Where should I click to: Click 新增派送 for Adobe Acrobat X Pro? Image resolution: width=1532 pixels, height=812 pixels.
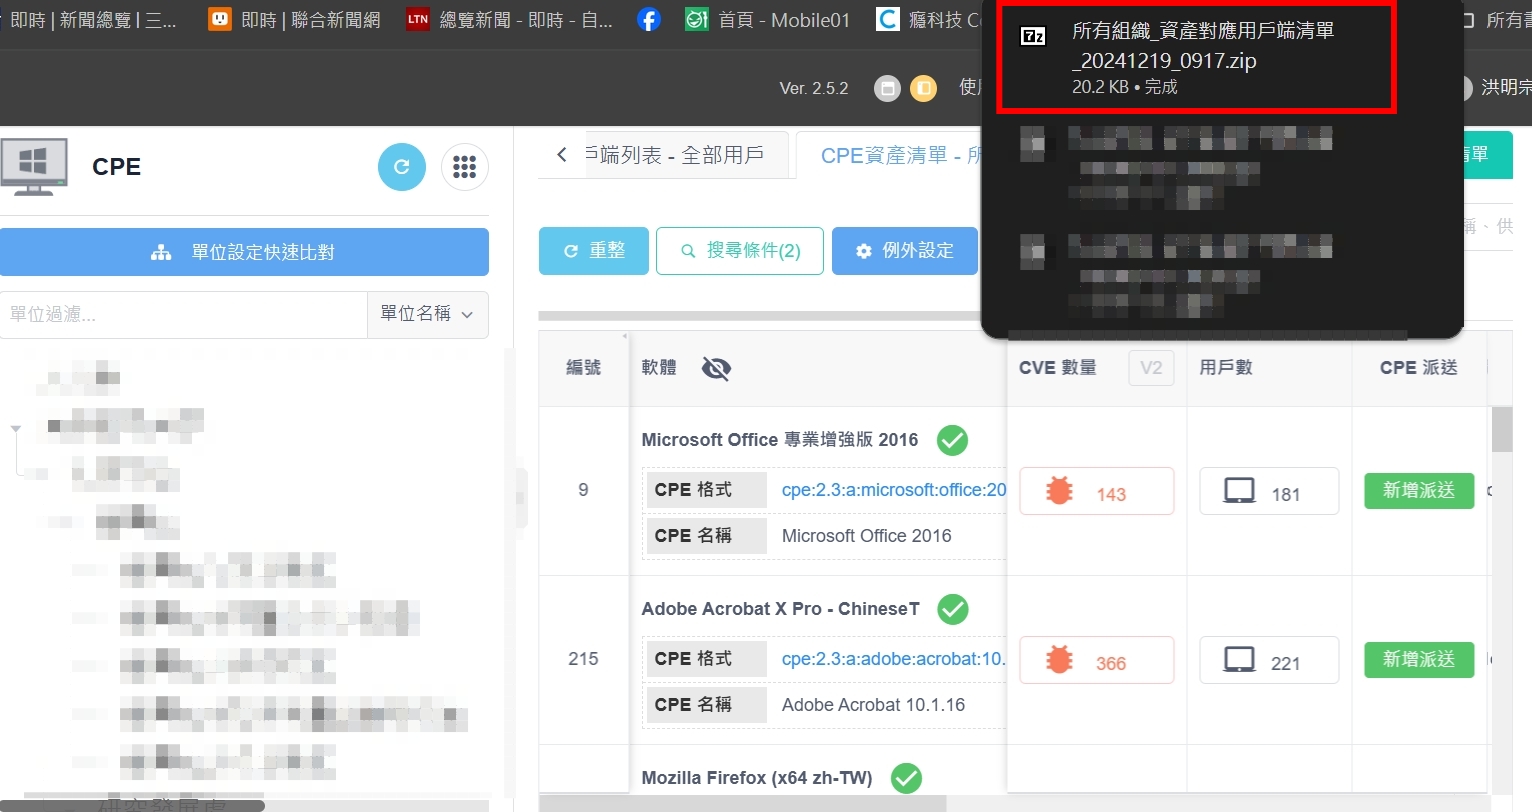[x=1419, y=660]
